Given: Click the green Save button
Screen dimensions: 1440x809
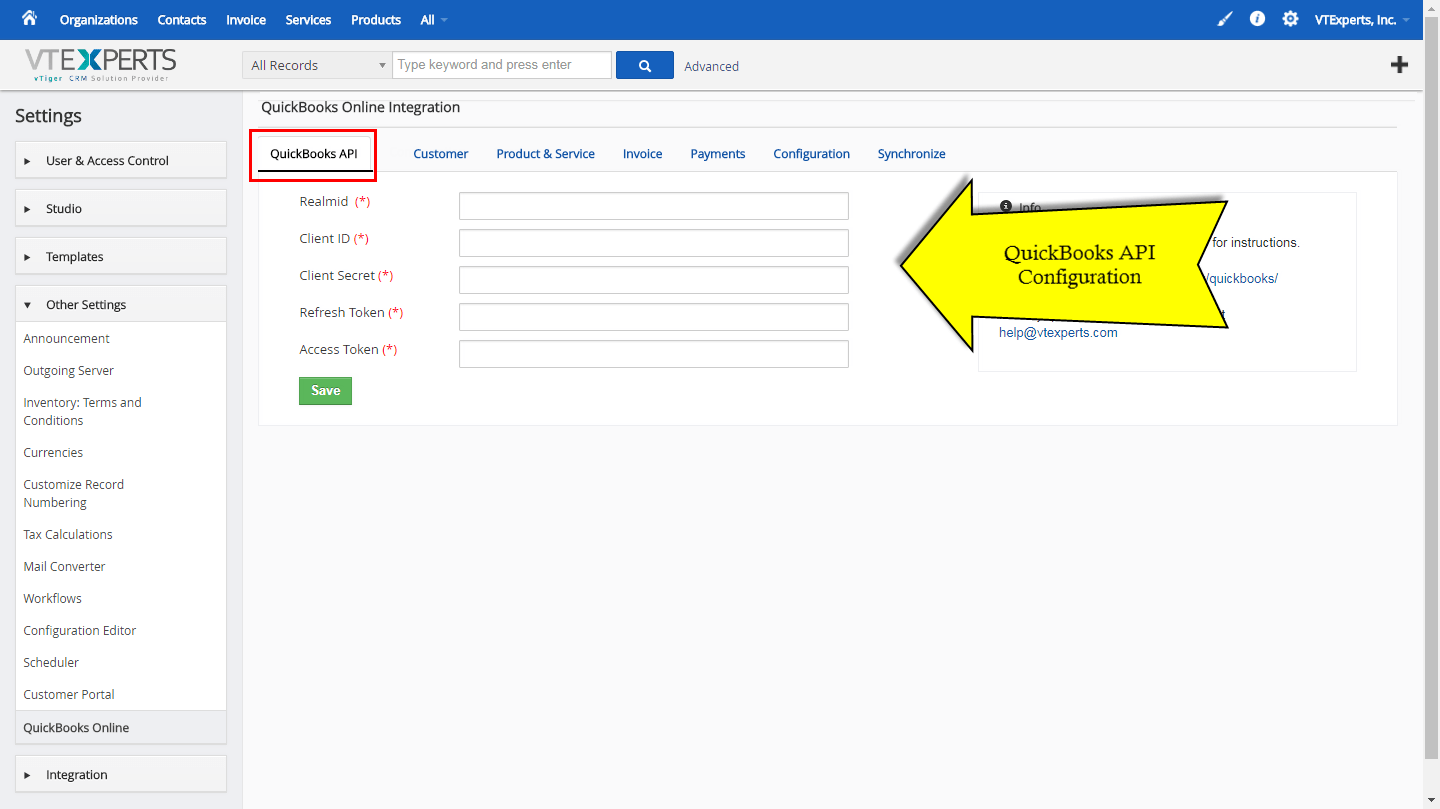Looking at the screenshot, I should tap(325, 390).
